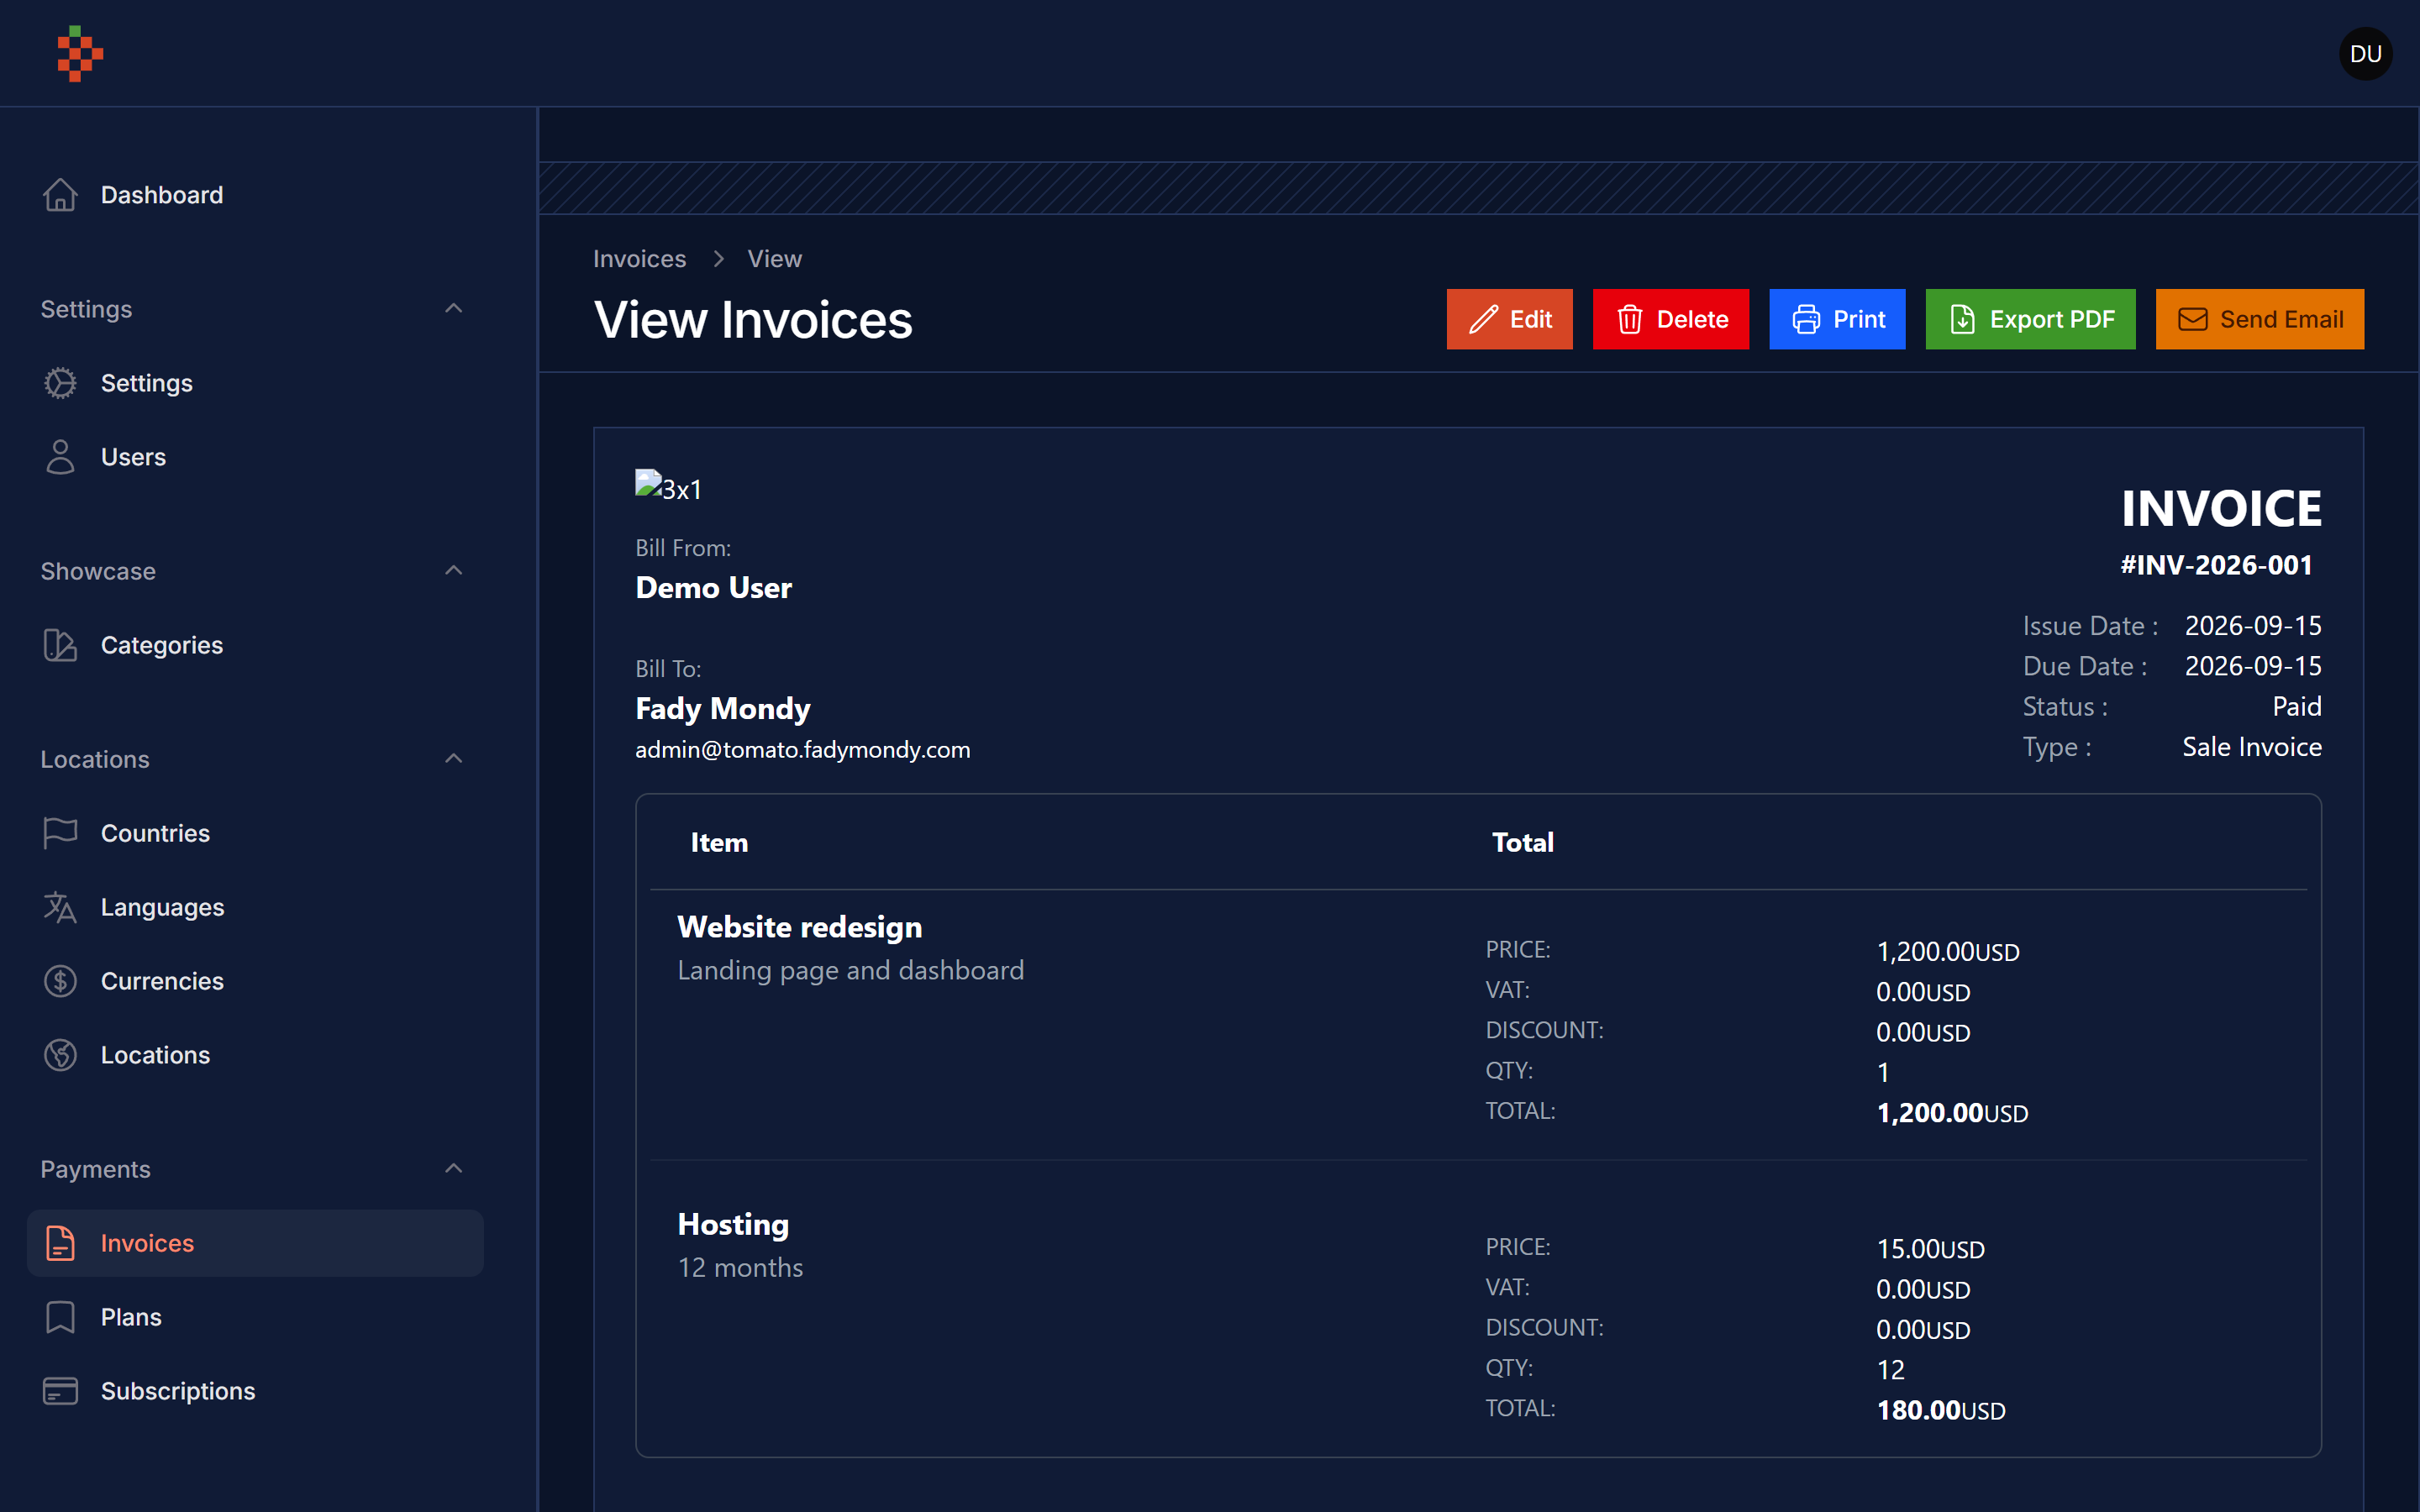Open the Dashboard menu item
2420x1512 pixels.
[255, 195]
